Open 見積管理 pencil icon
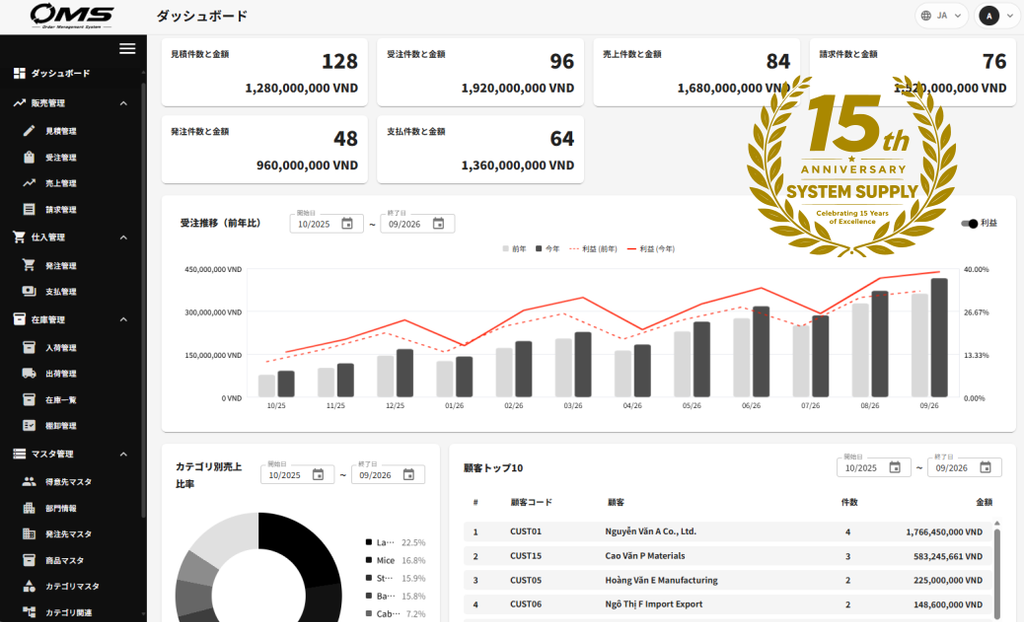Screen dimensions: 1024x622 click(29, 131)
